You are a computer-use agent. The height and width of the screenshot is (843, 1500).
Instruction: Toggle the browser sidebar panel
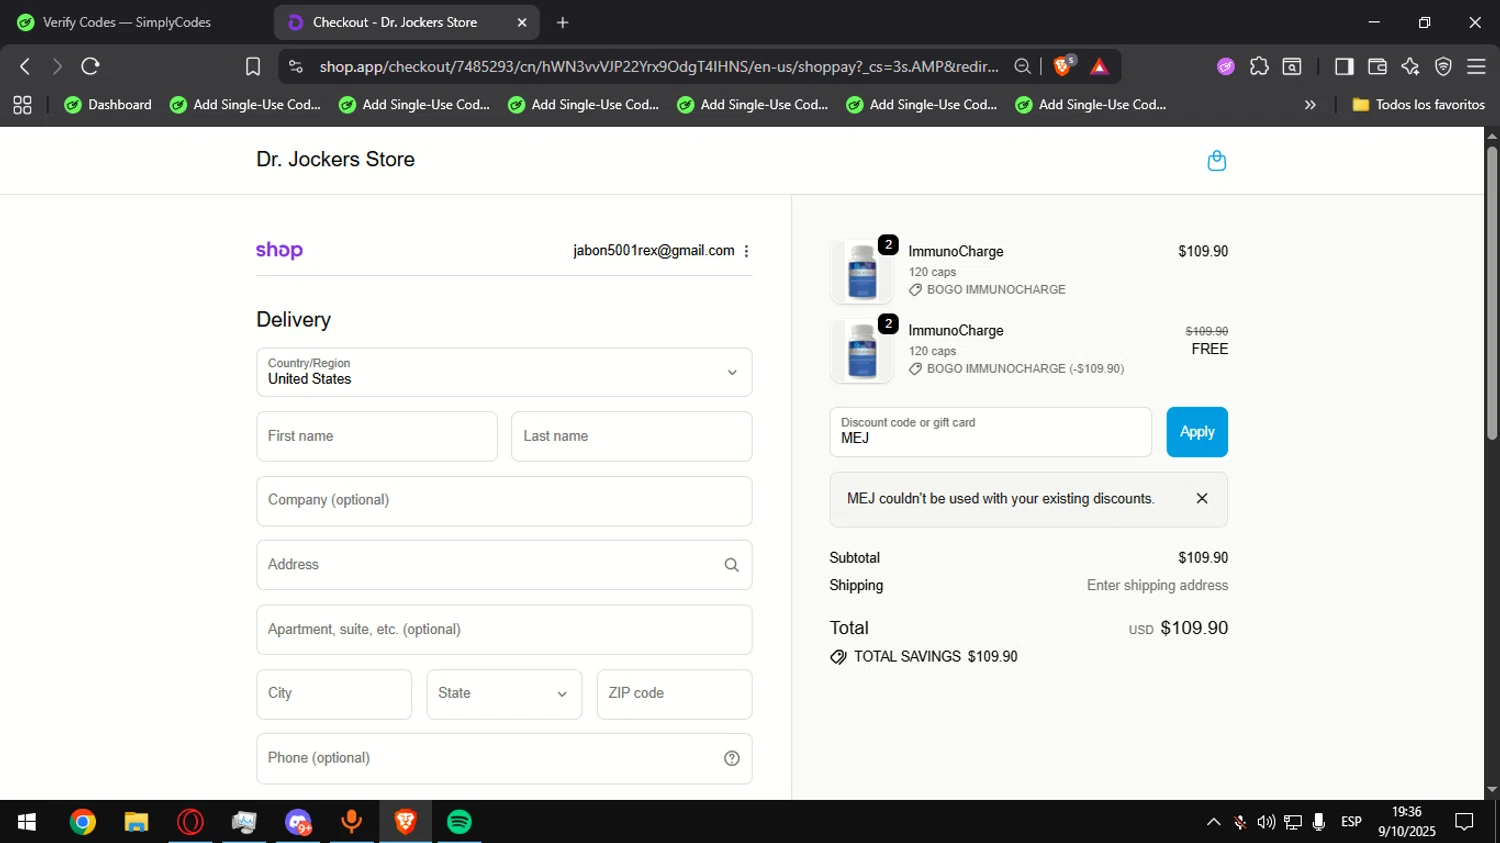(x=1344, y=66)
